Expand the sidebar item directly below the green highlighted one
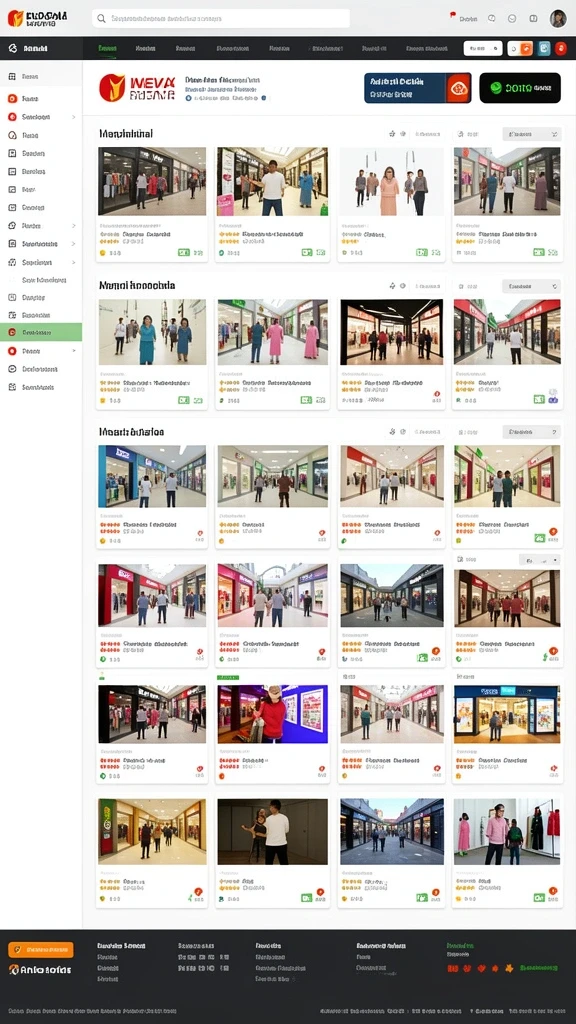 [41, 351]
